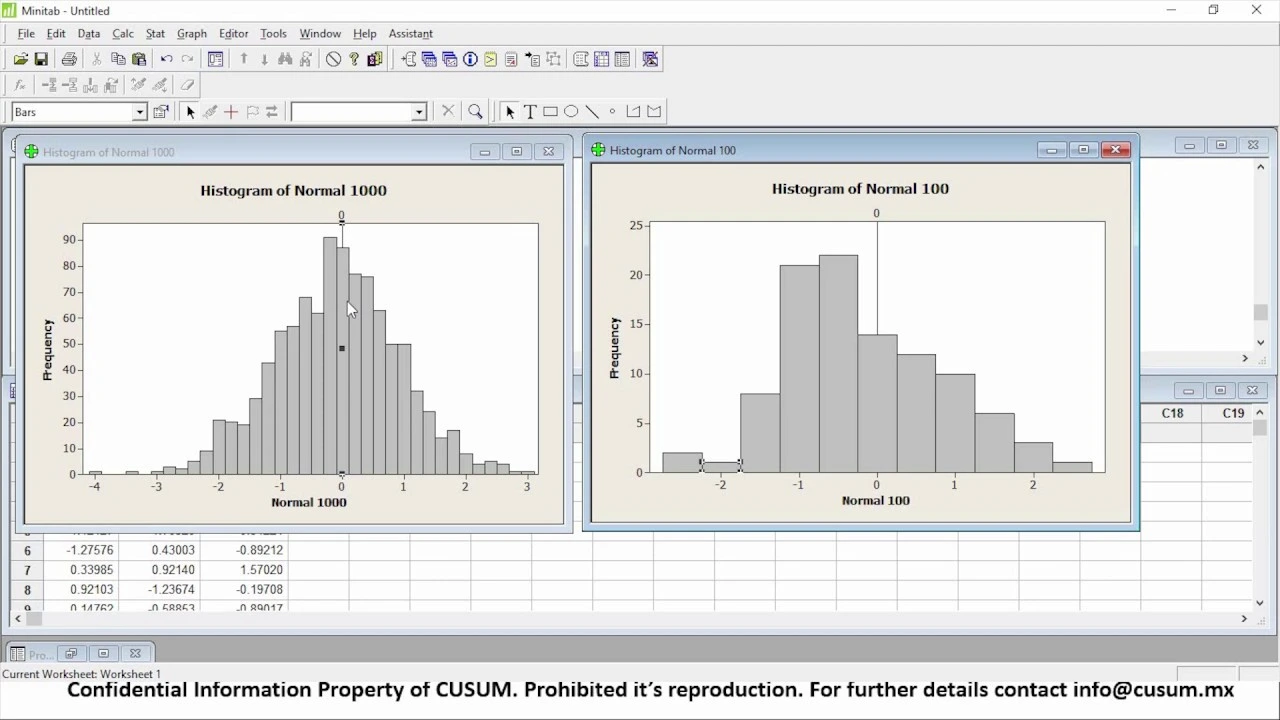Activate the red Crosshairs tool
The height and width of the screenshot is (720, 1280).
231,112
